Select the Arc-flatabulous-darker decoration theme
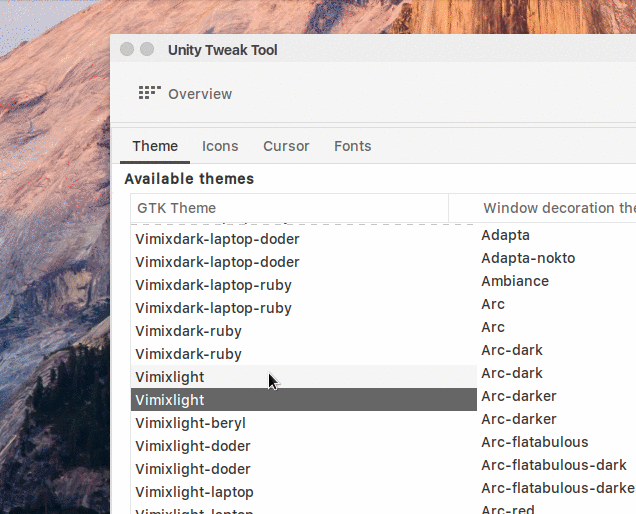 tap(556, 488)
